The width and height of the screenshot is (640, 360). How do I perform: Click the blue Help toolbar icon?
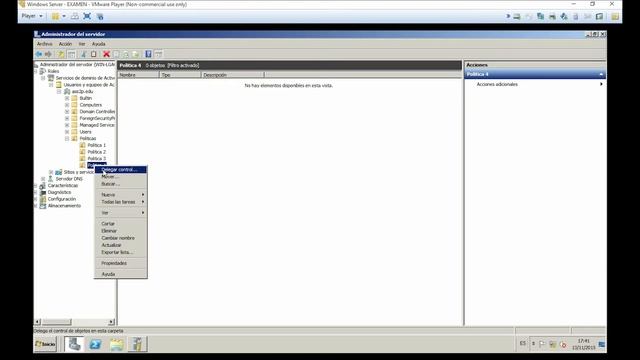tap(149, 54)
